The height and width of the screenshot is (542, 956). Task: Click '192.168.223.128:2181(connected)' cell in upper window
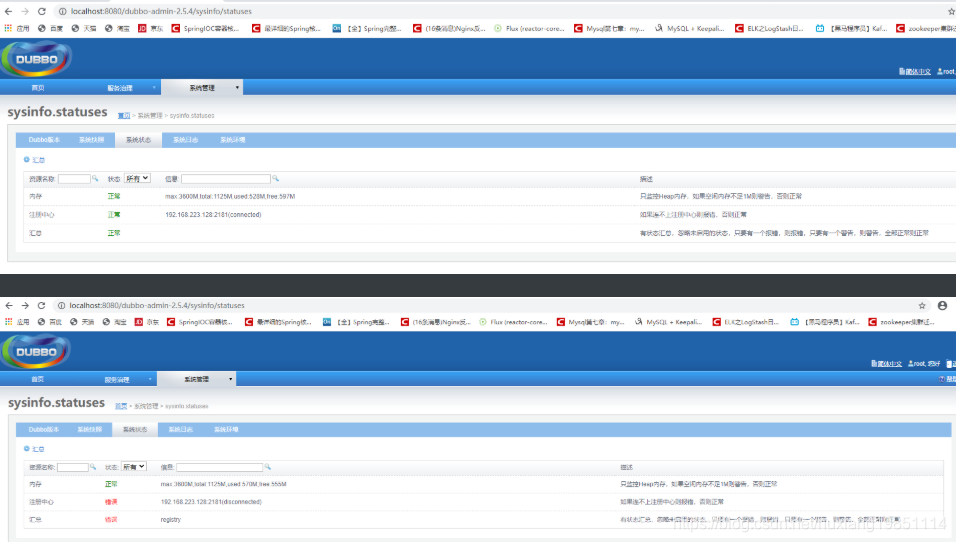[213, 215]
